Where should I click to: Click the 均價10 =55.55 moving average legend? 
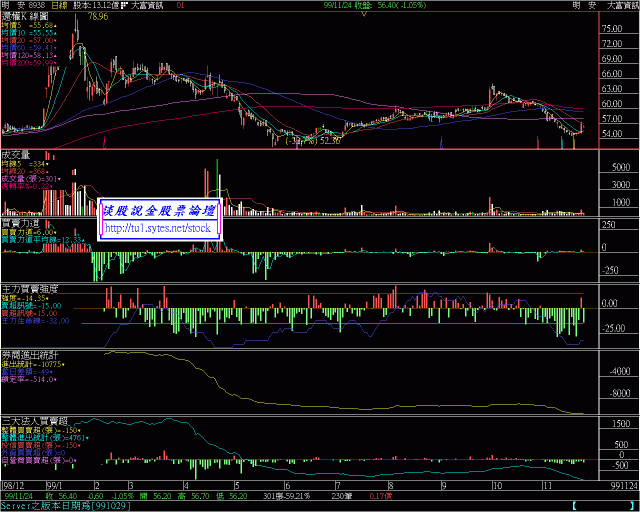tap(29, 33)
